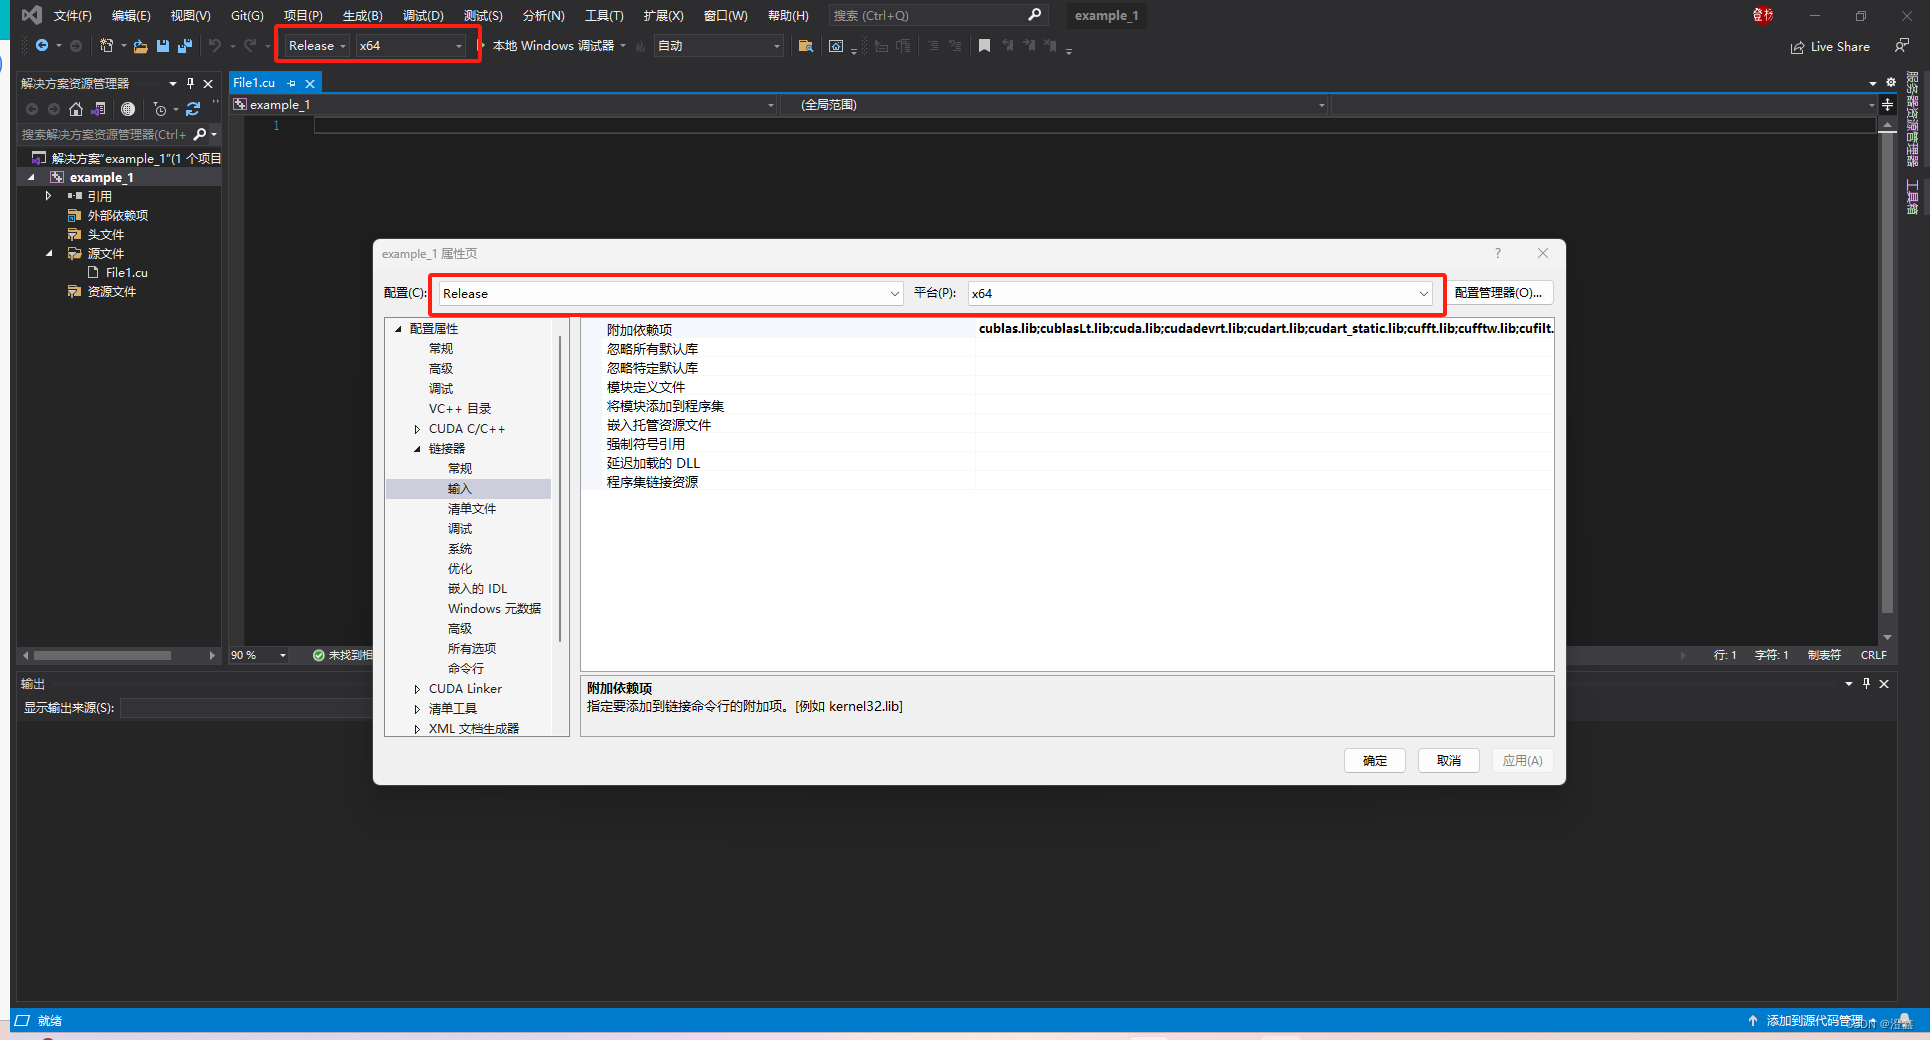Expand the CUDA Linker node

click(418, 688)
